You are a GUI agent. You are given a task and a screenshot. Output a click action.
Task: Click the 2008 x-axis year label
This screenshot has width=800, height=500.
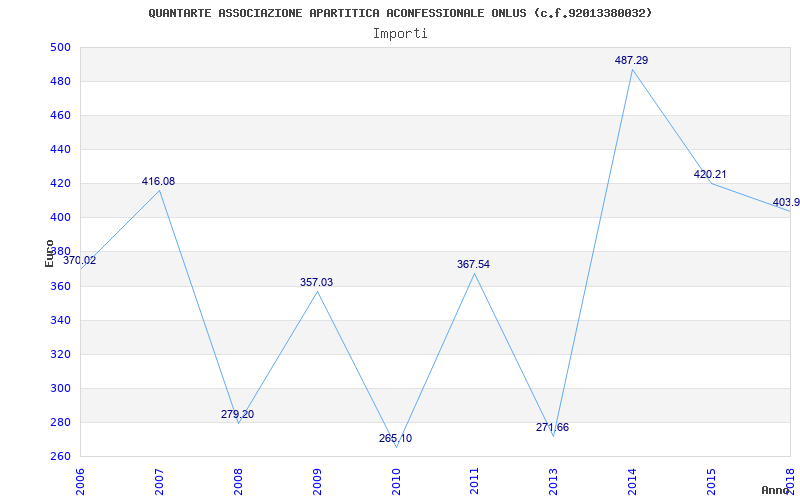(x=238, y=482)
